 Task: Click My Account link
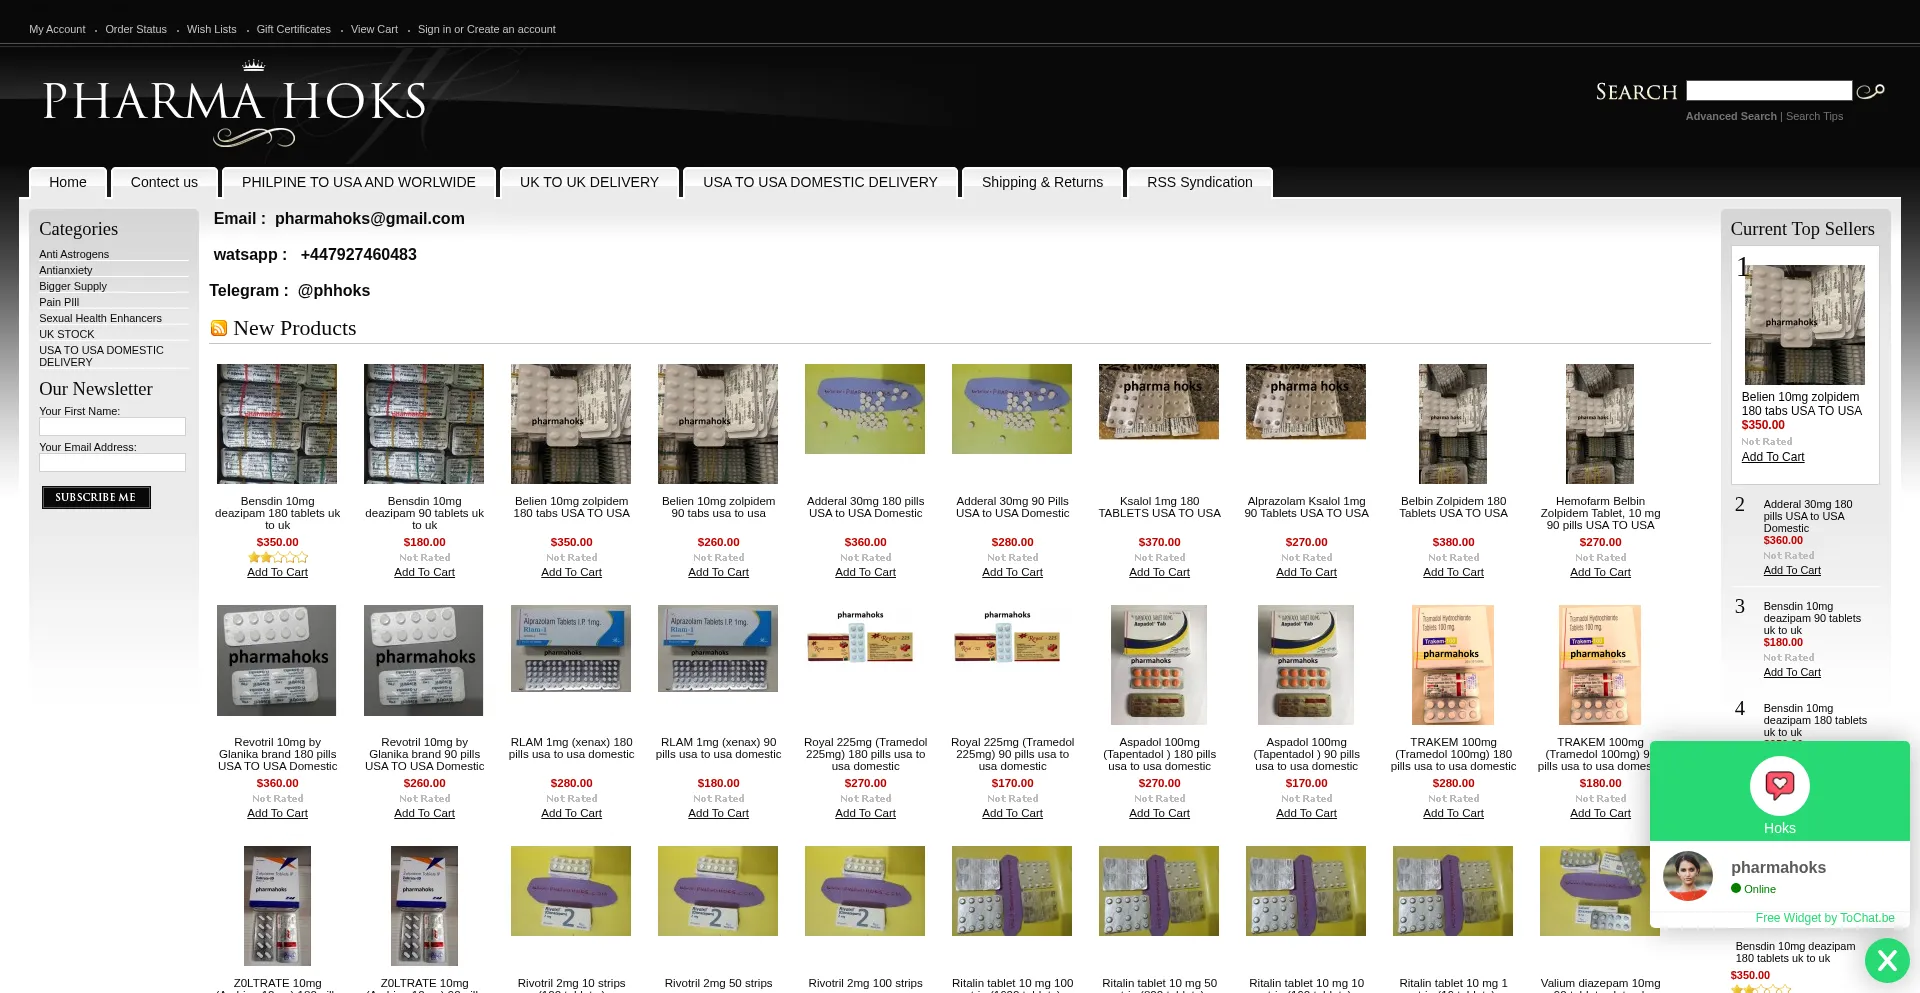57,29
